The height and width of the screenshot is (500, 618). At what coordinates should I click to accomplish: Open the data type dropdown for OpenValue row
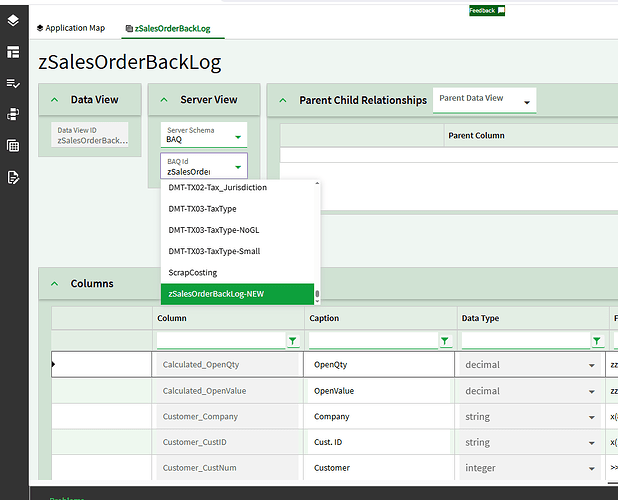592,392
